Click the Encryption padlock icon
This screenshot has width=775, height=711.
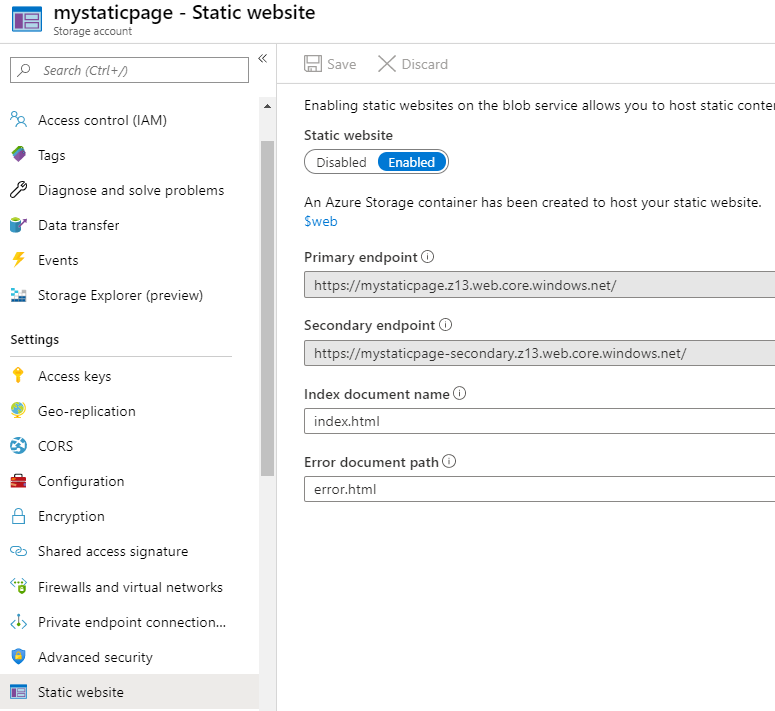tap(18, 516)
